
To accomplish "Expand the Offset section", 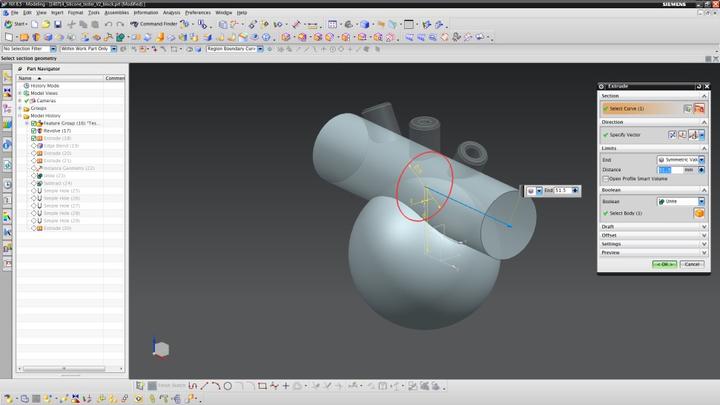I will [x=652, y=236].
